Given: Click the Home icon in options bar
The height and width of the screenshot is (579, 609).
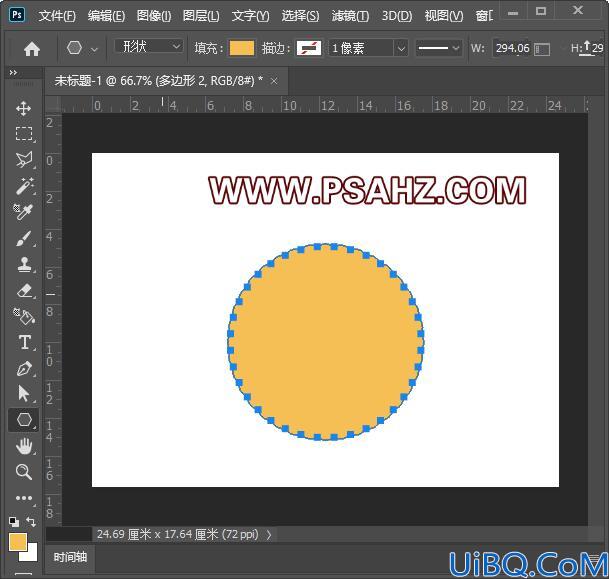Looking at the screenshot, I should coord(32,49).
